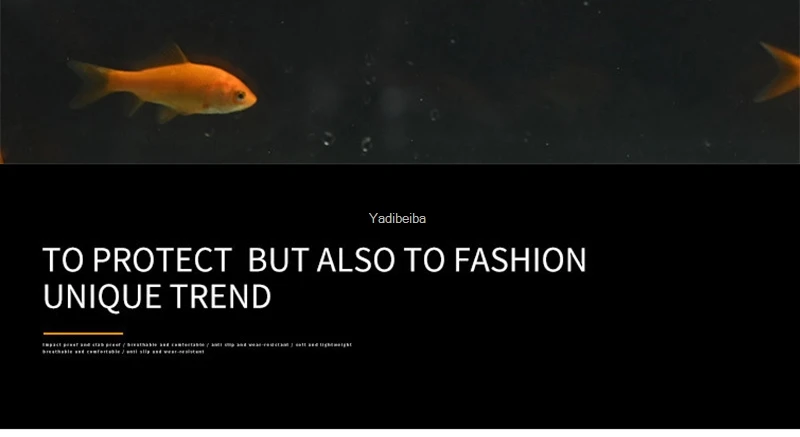Image resolution: width=800 pixels, height=437 pixels.
Task: Click the word UNIQUE in the heading
Action: point(102,297)
